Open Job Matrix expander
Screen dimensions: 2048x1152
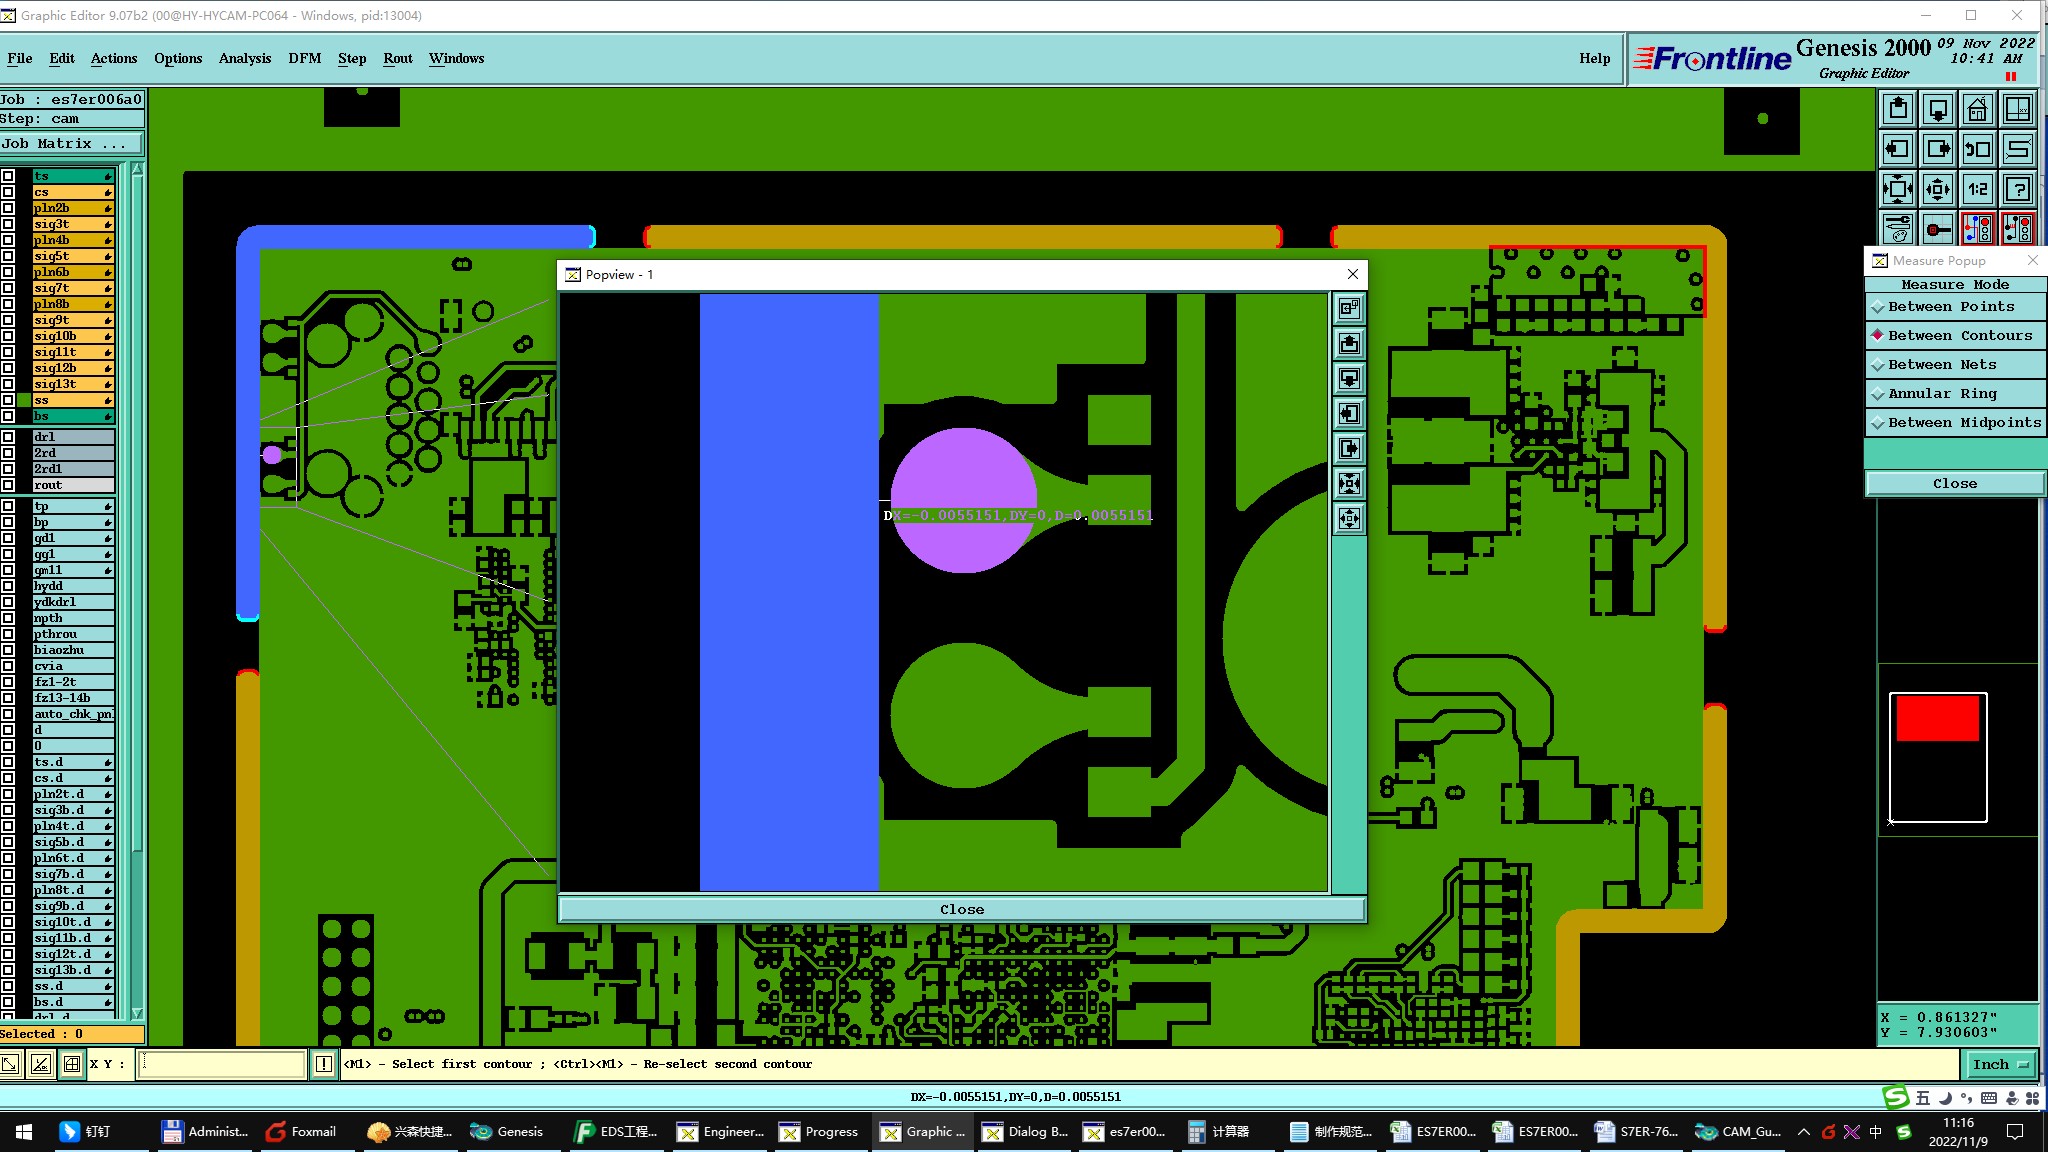coord(70,144)
